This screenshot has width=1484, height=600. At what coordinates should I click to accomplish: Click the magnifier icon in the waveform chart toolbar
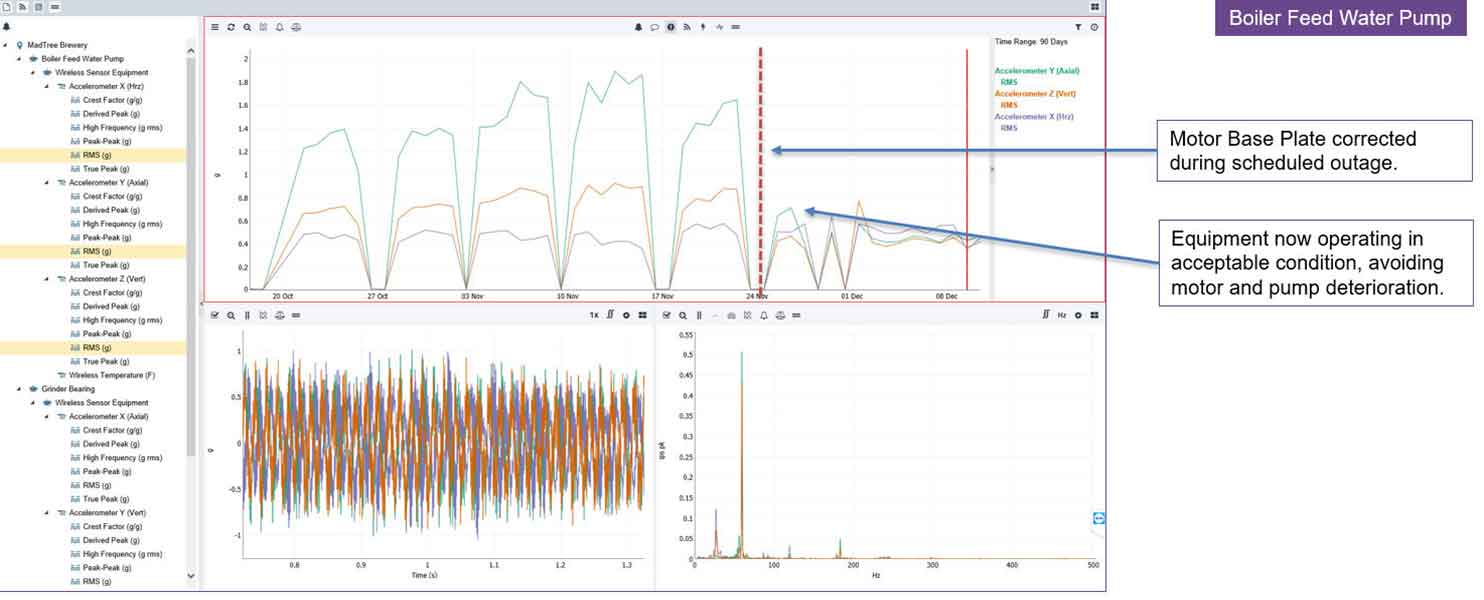coord(231,315)
